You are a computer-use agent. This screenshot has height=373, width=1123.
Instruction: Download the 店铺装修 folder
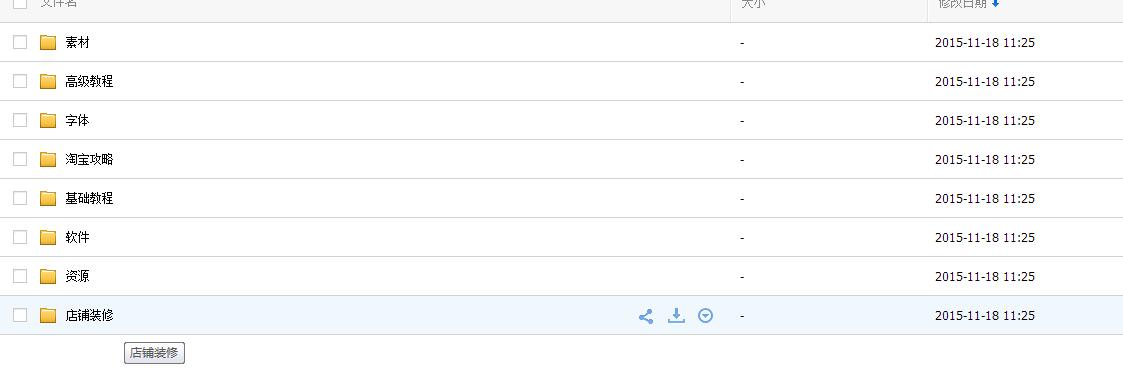pos(676,315)
